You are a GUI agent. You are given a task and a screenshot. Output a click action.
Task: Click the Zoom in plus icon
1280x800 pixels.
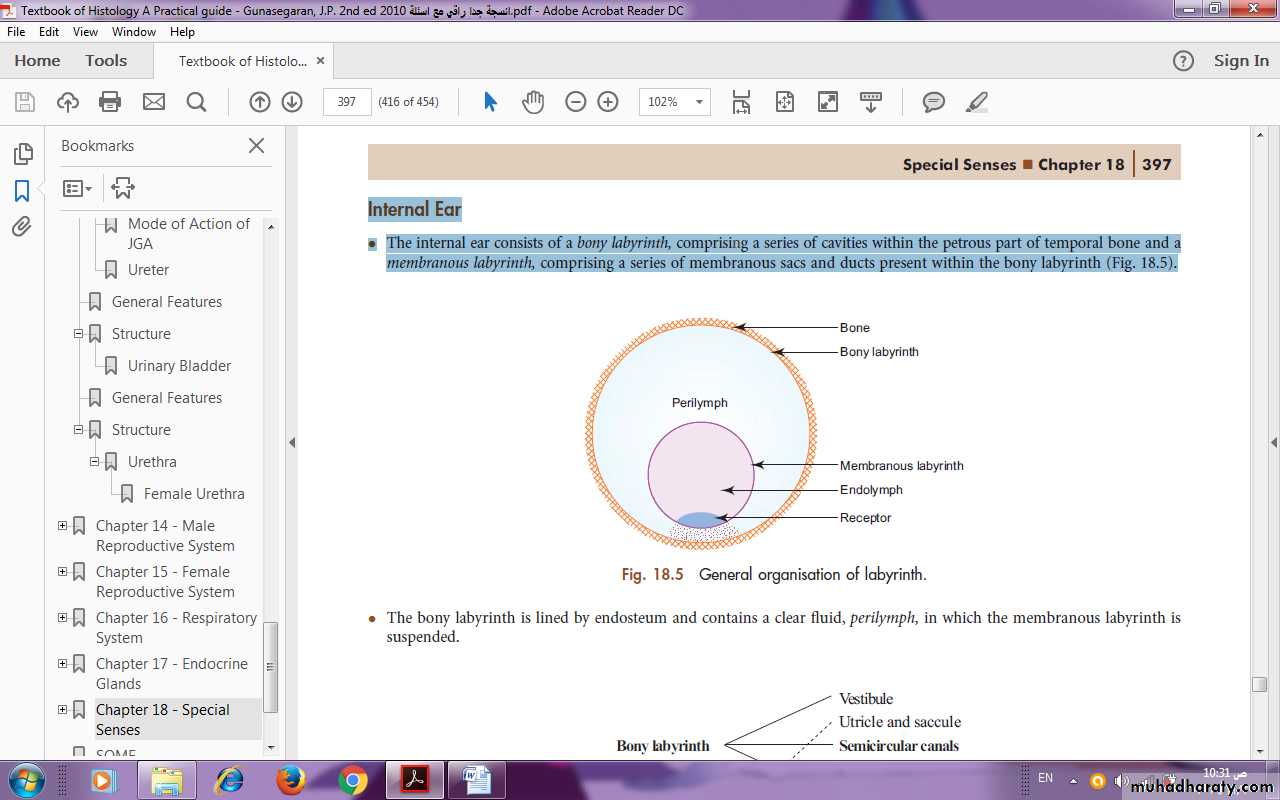tap(608, 101)
